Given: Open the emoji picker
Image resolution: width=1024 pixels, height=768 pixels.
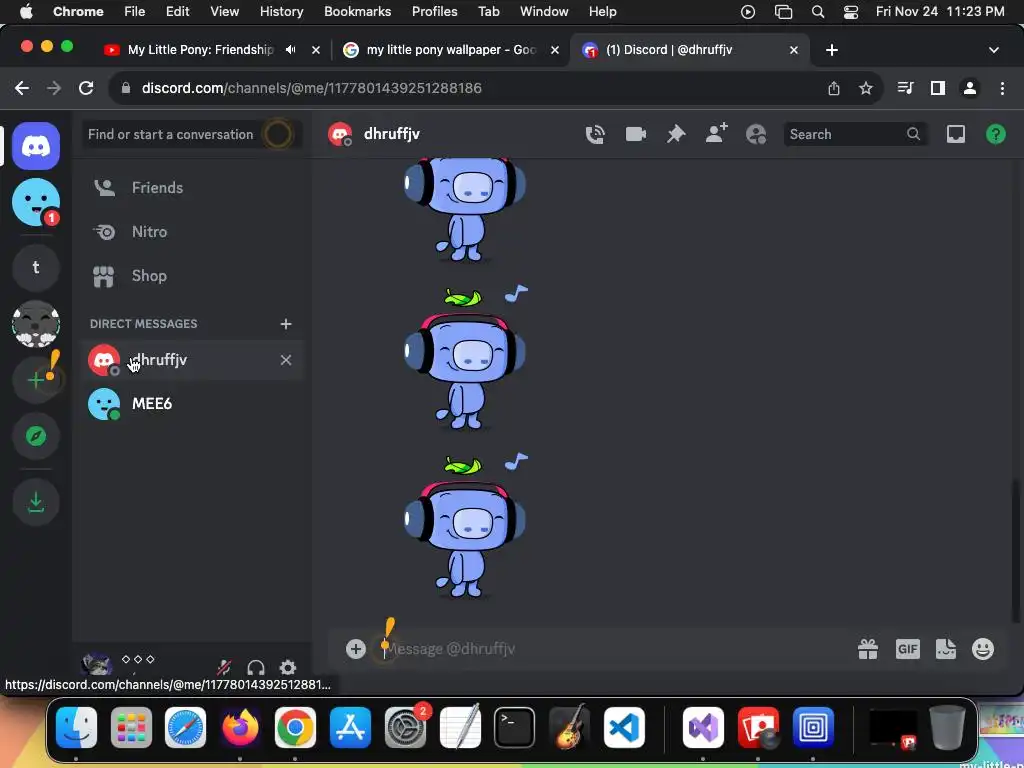Looking at the screenshot, I should pyautogui.click(x=983, y=648).
